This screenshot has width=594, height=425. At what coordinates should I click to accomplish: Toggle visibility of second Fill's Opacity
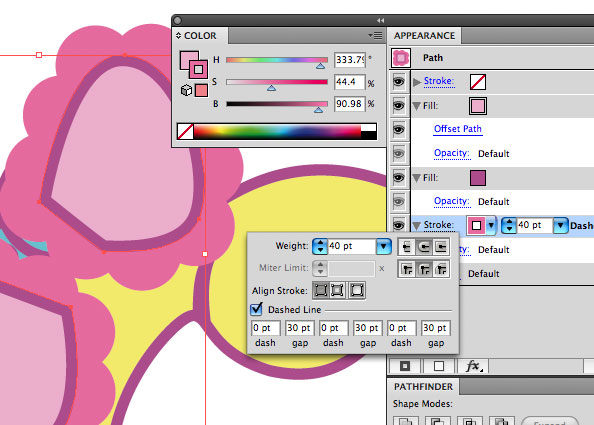pos(399,202)
